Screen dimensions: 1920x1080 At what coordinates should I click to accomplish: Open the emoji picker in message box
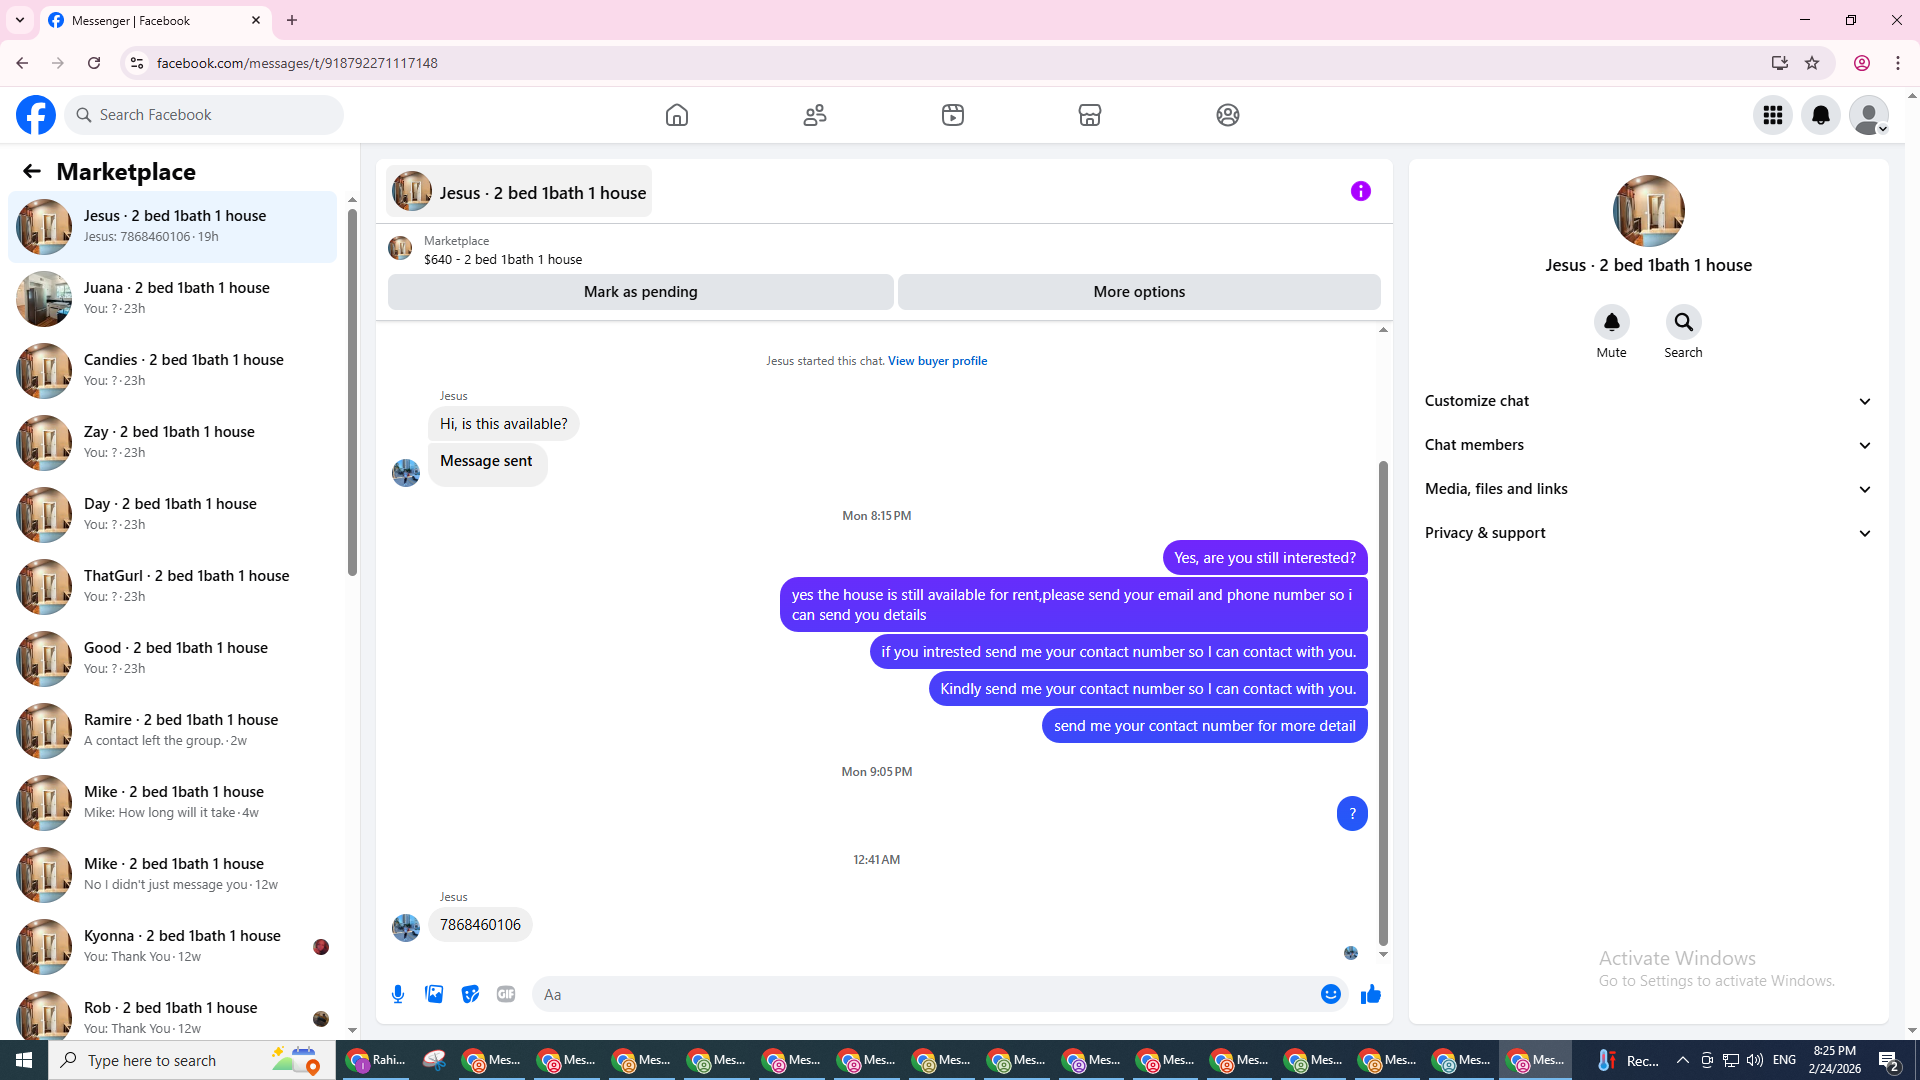tap(1330, 994)
